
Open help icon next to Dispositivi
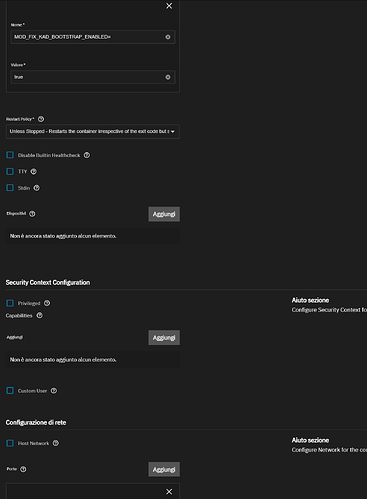click(x=32, y=214)
